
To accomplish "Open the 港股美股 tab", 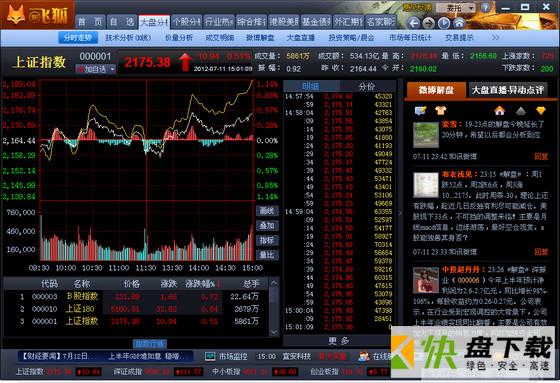I will click(x=284, y=22).
